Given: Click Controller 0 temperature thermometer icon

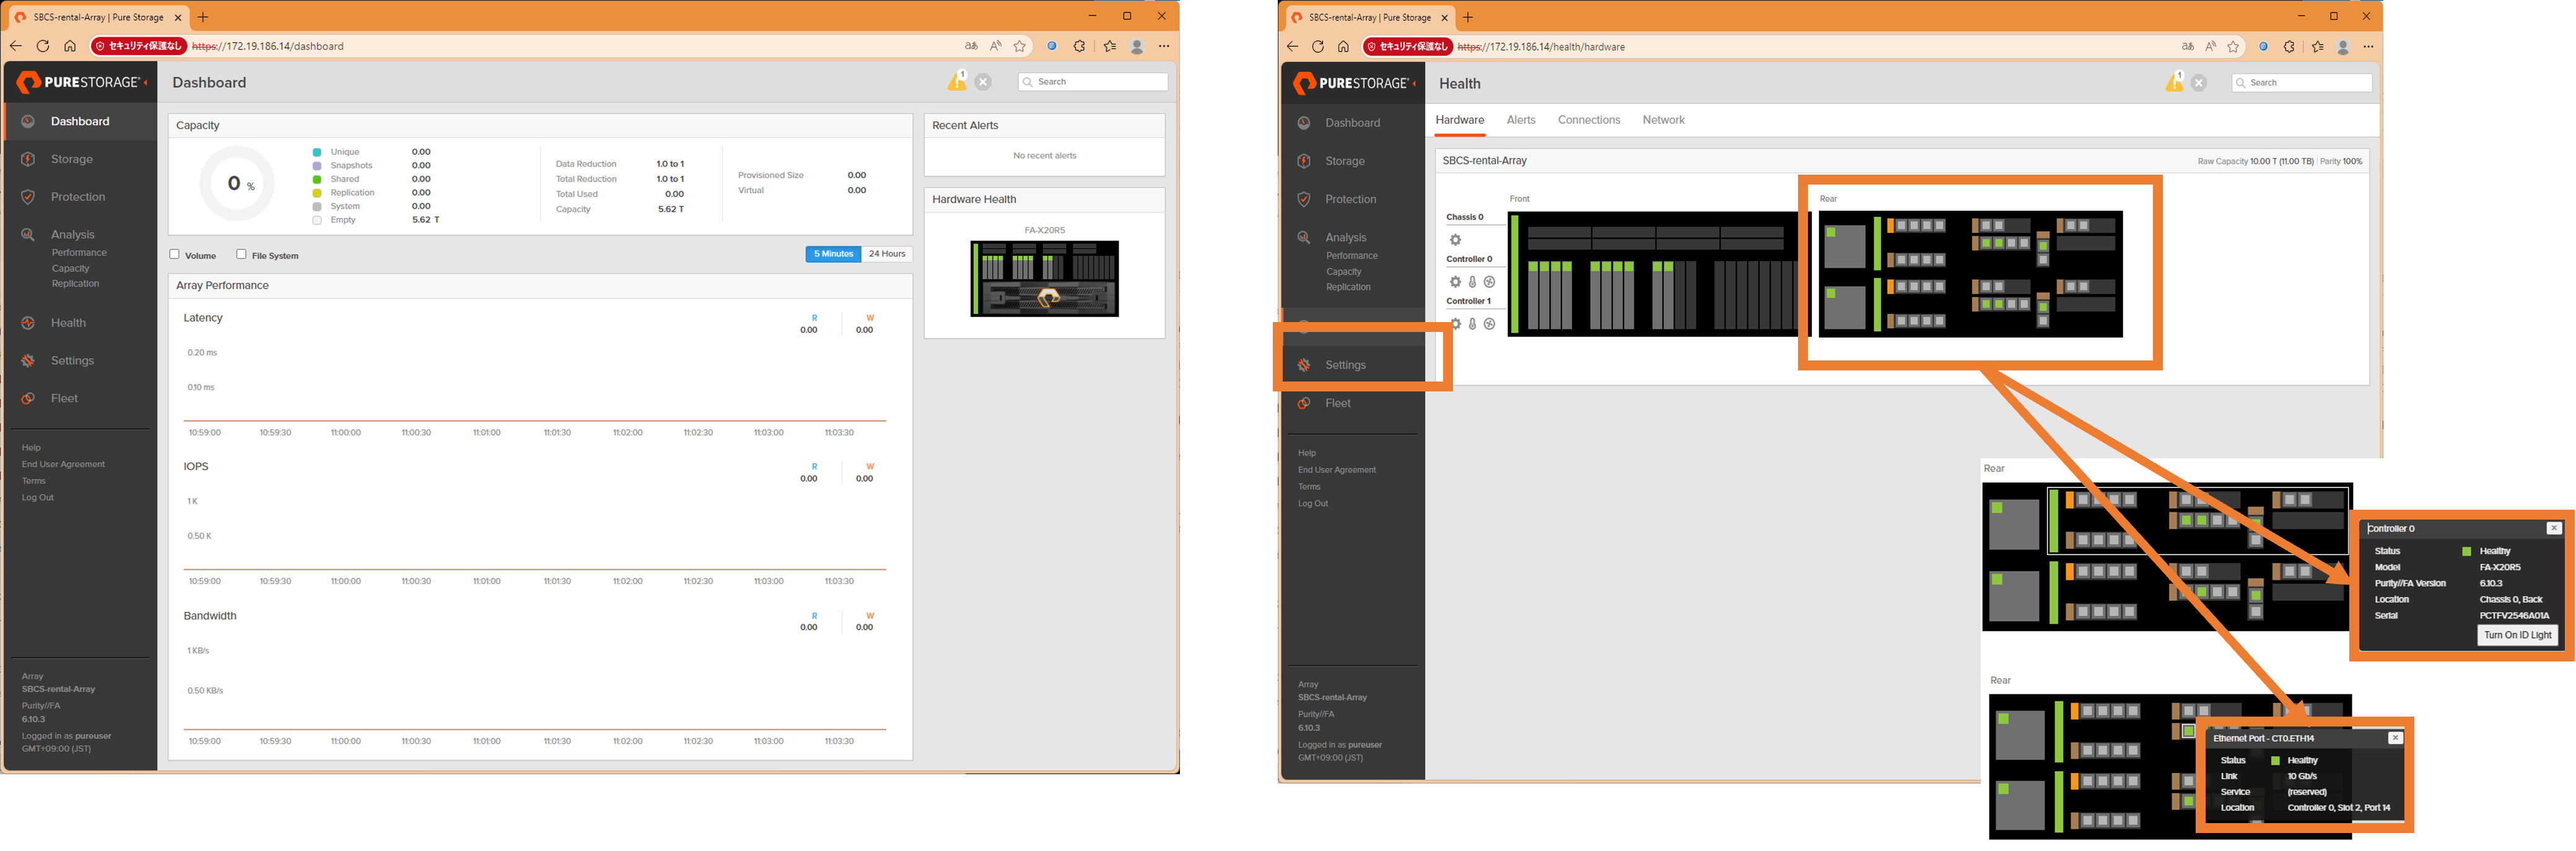Looking at the screenshot, I should tap(1472, 282).
